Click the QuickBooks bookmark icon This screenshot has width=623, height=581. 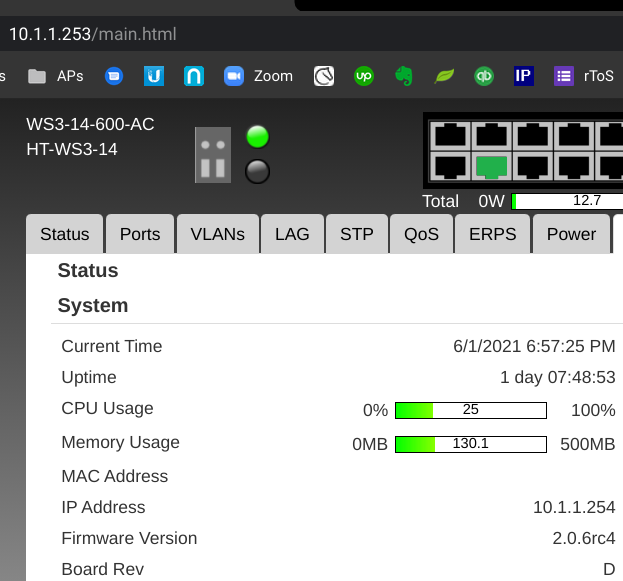(x=484, y=76)
